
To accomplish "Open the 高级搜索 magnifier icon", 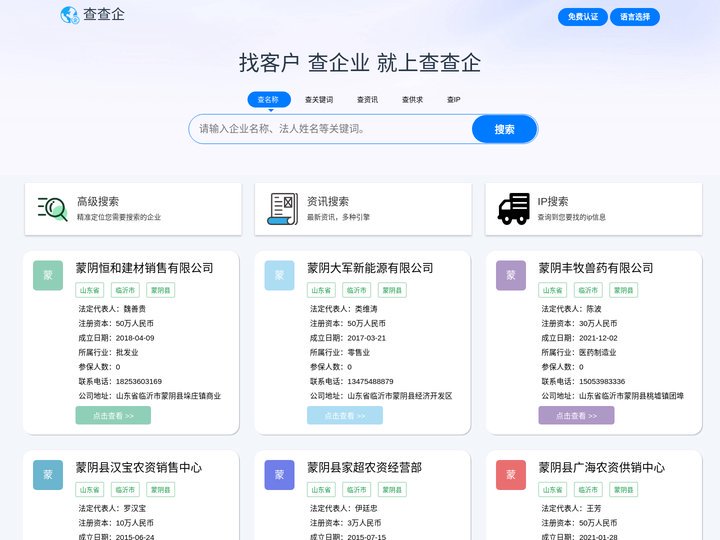I will (x=53, y=209).
